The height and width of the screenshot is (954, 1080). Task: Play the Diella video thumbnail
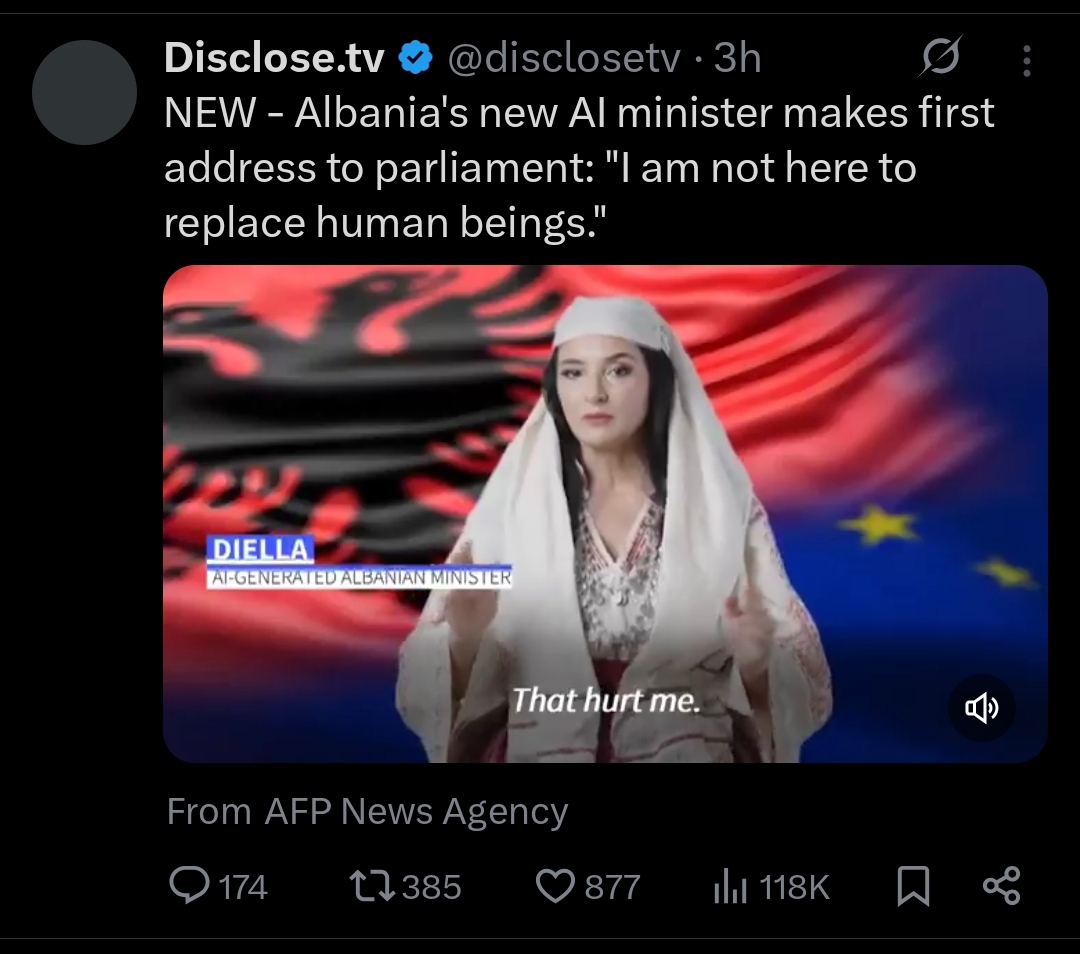[x=605, y=514]
